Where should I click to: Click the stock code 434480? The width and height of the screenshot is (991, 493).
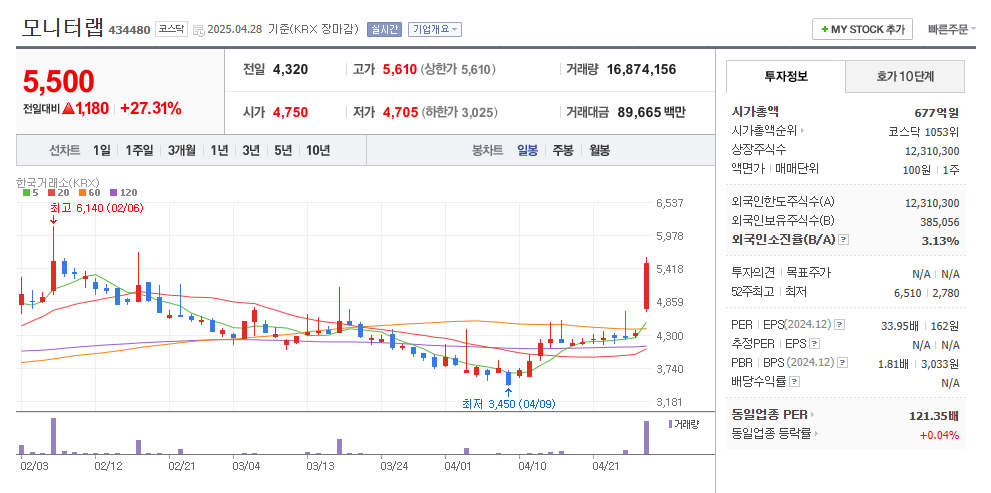(x=130, y=30)
